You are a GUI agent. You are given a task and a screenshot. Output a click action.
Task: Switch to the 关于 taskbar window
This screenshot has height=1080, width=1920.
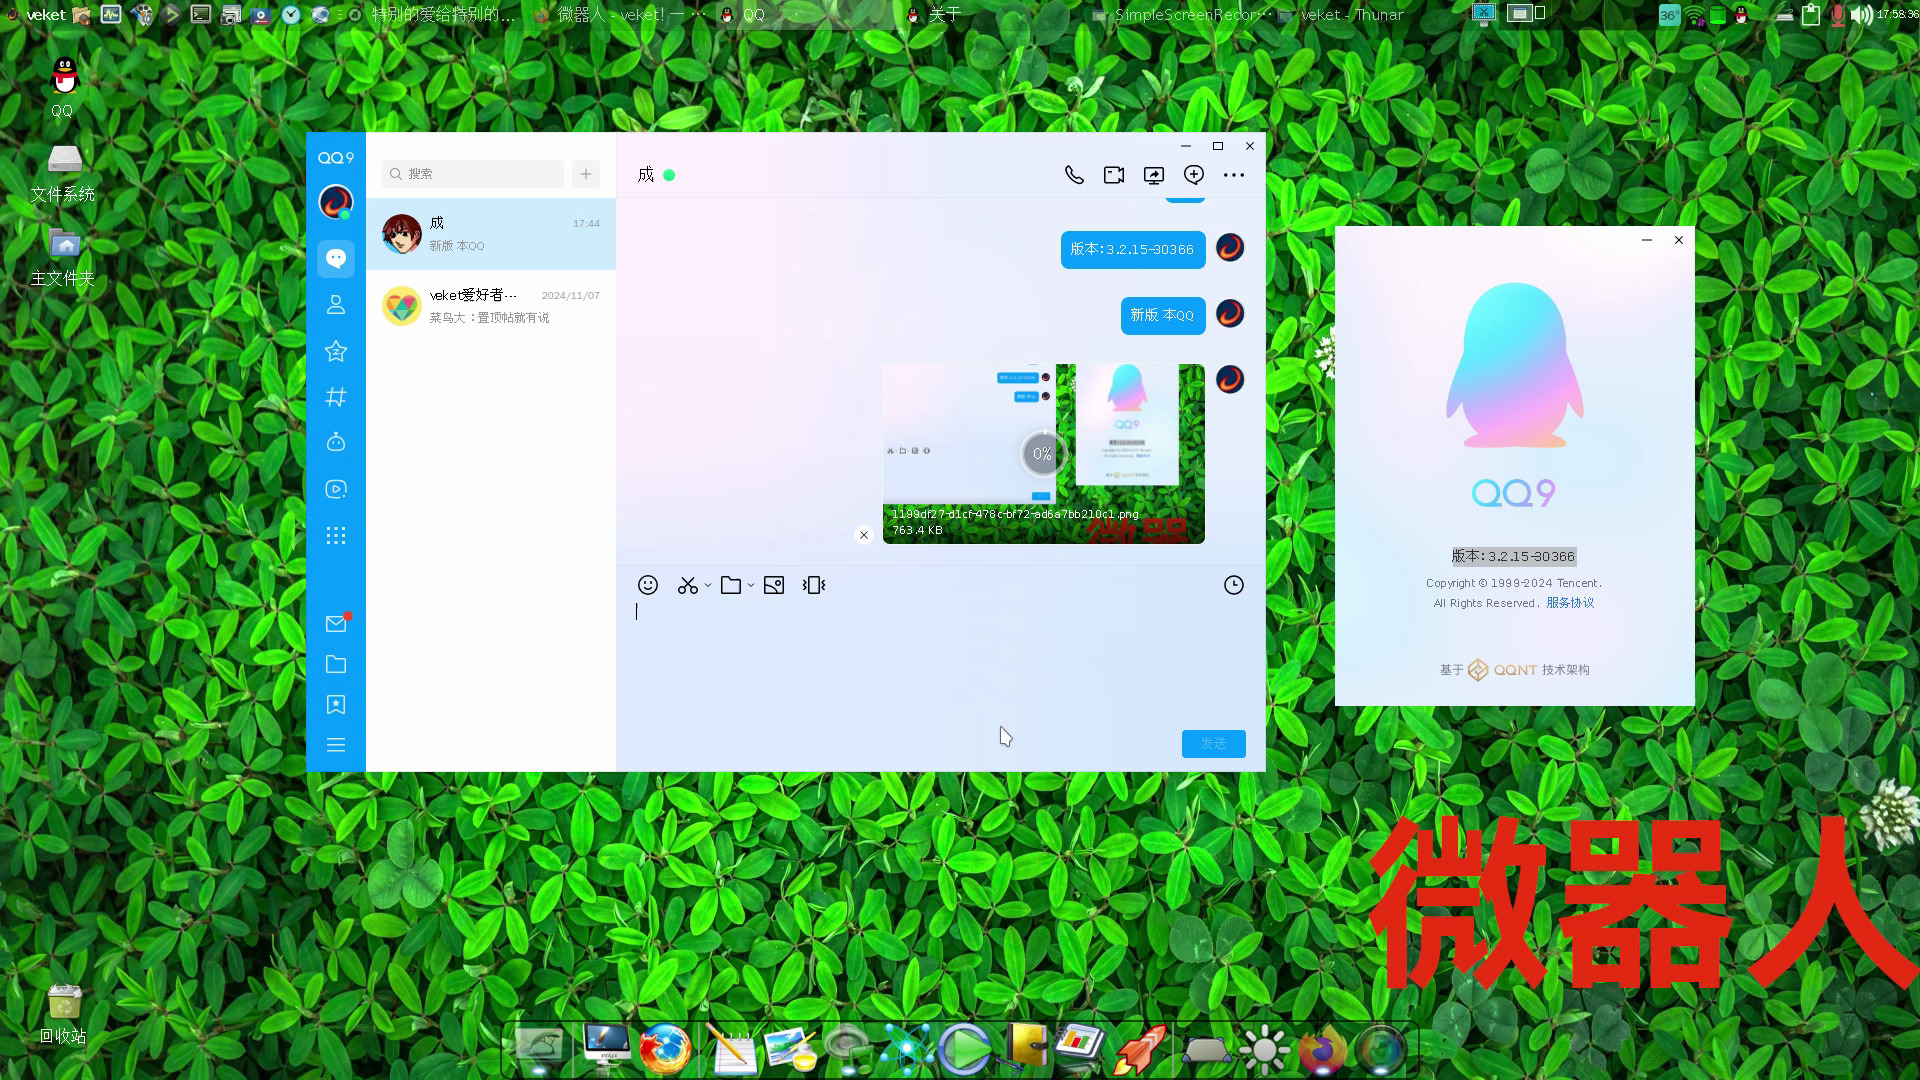click(934, 14)
